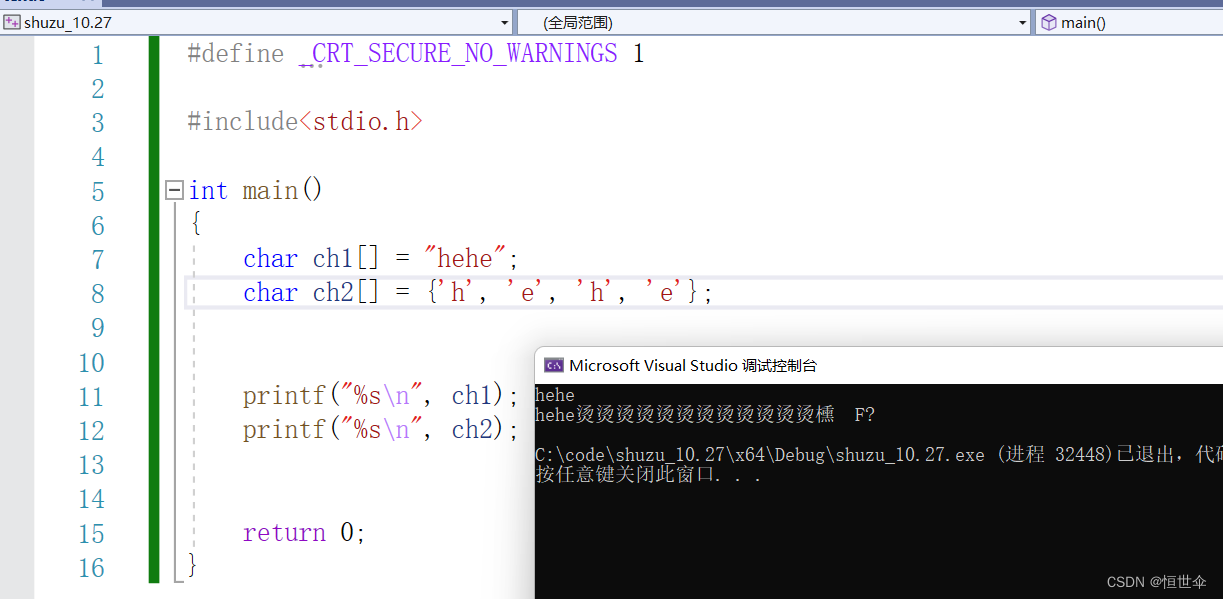The width and height of the screenshot is (1223, 599).
Task: Select line number 3 in the gutter
Action: click(97, 123)
